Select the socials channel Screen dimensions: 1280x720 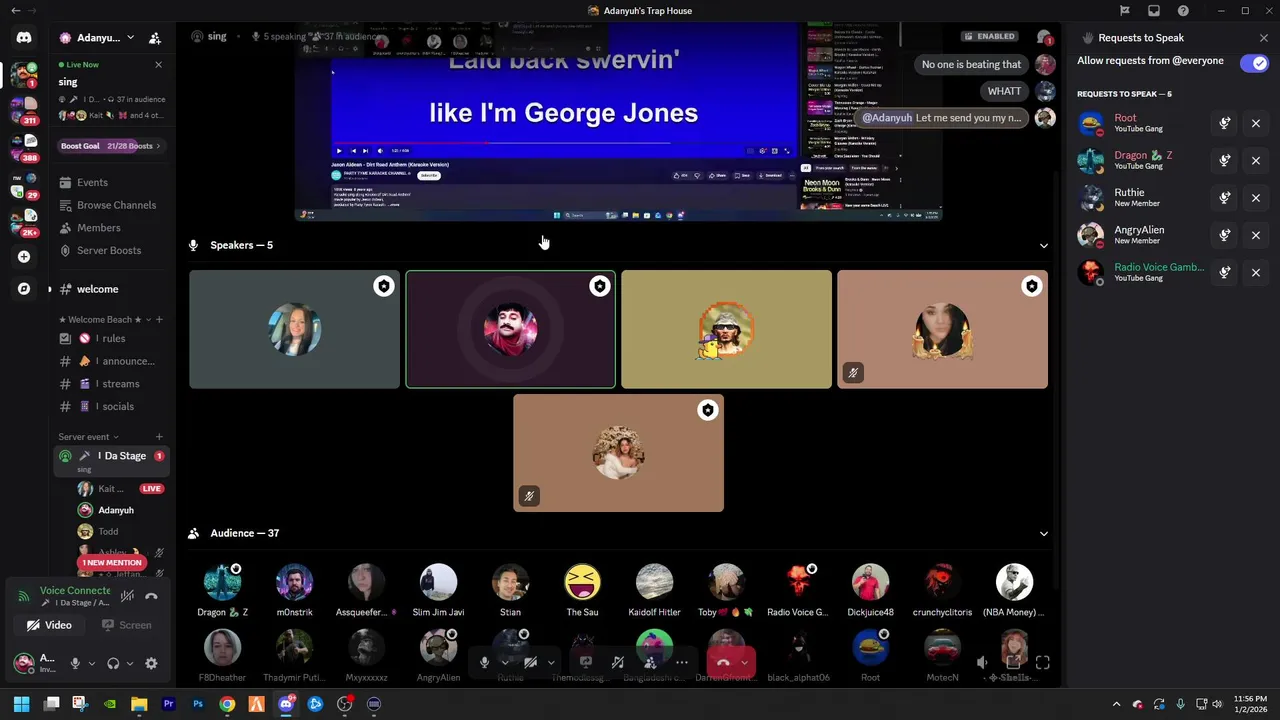click(x=112, y=407)
